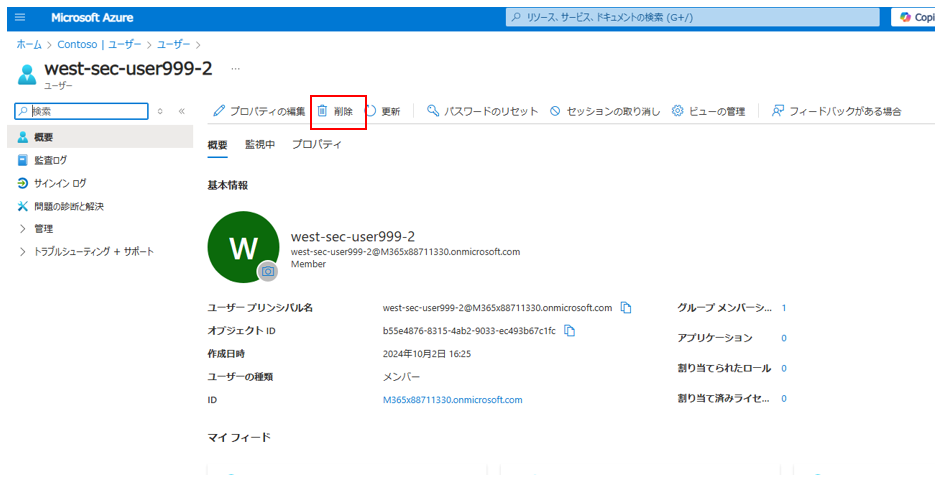The image size is (941, 482).
Task: Focus the sidebar 検索 field
Action: (82, 111)
